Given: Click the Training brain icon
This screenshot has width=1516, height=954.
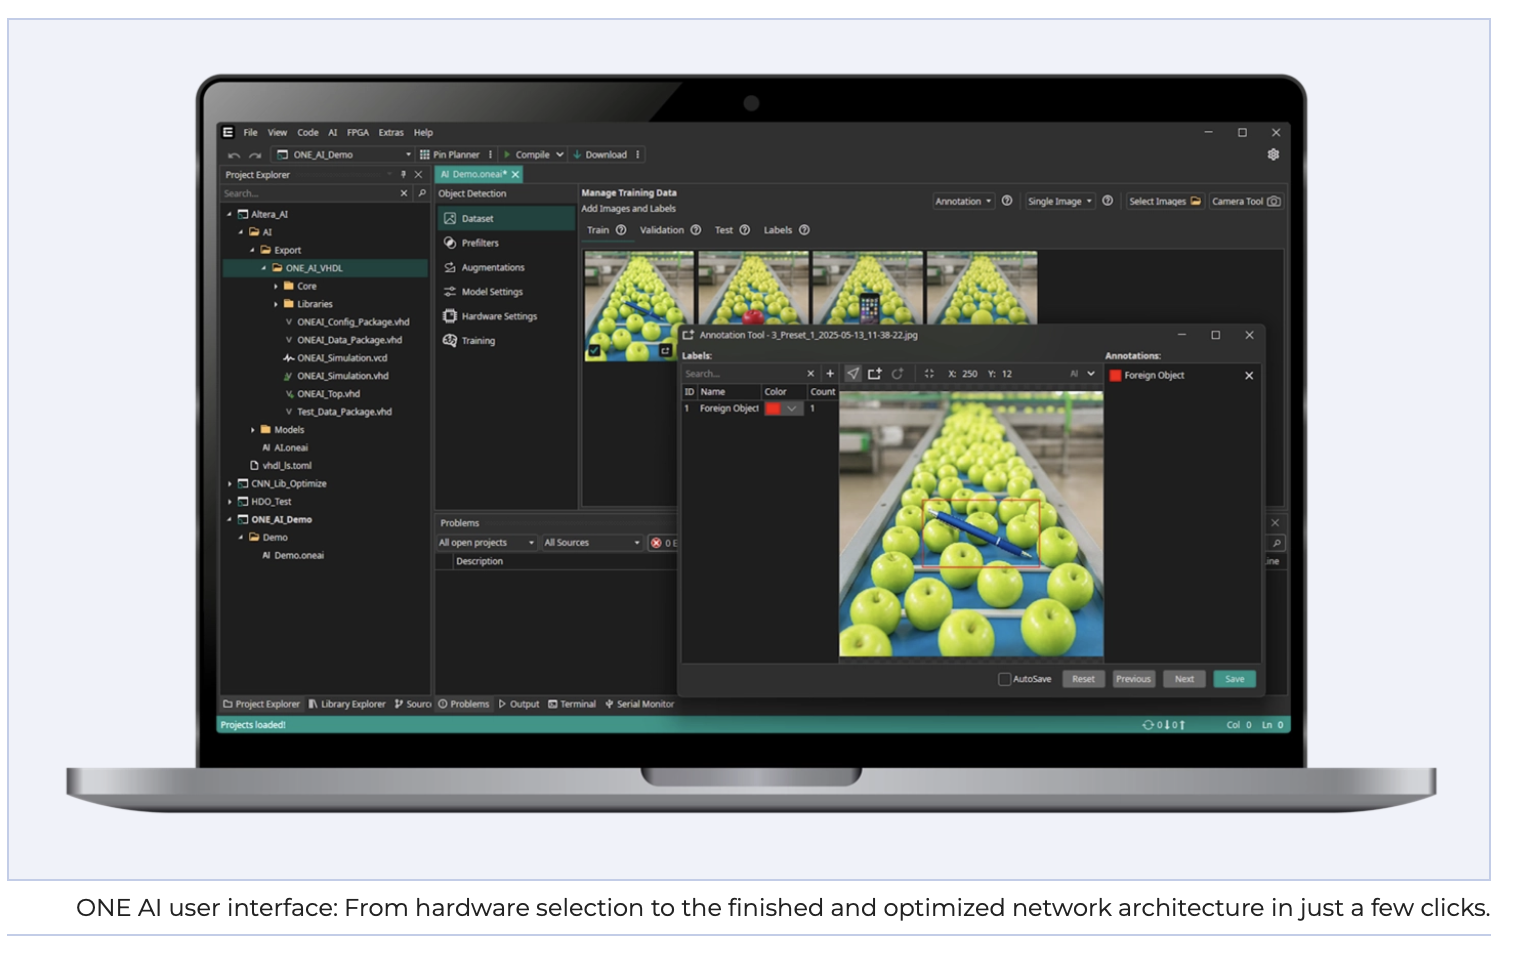Looking at the screenshot, I should (450, 340).
